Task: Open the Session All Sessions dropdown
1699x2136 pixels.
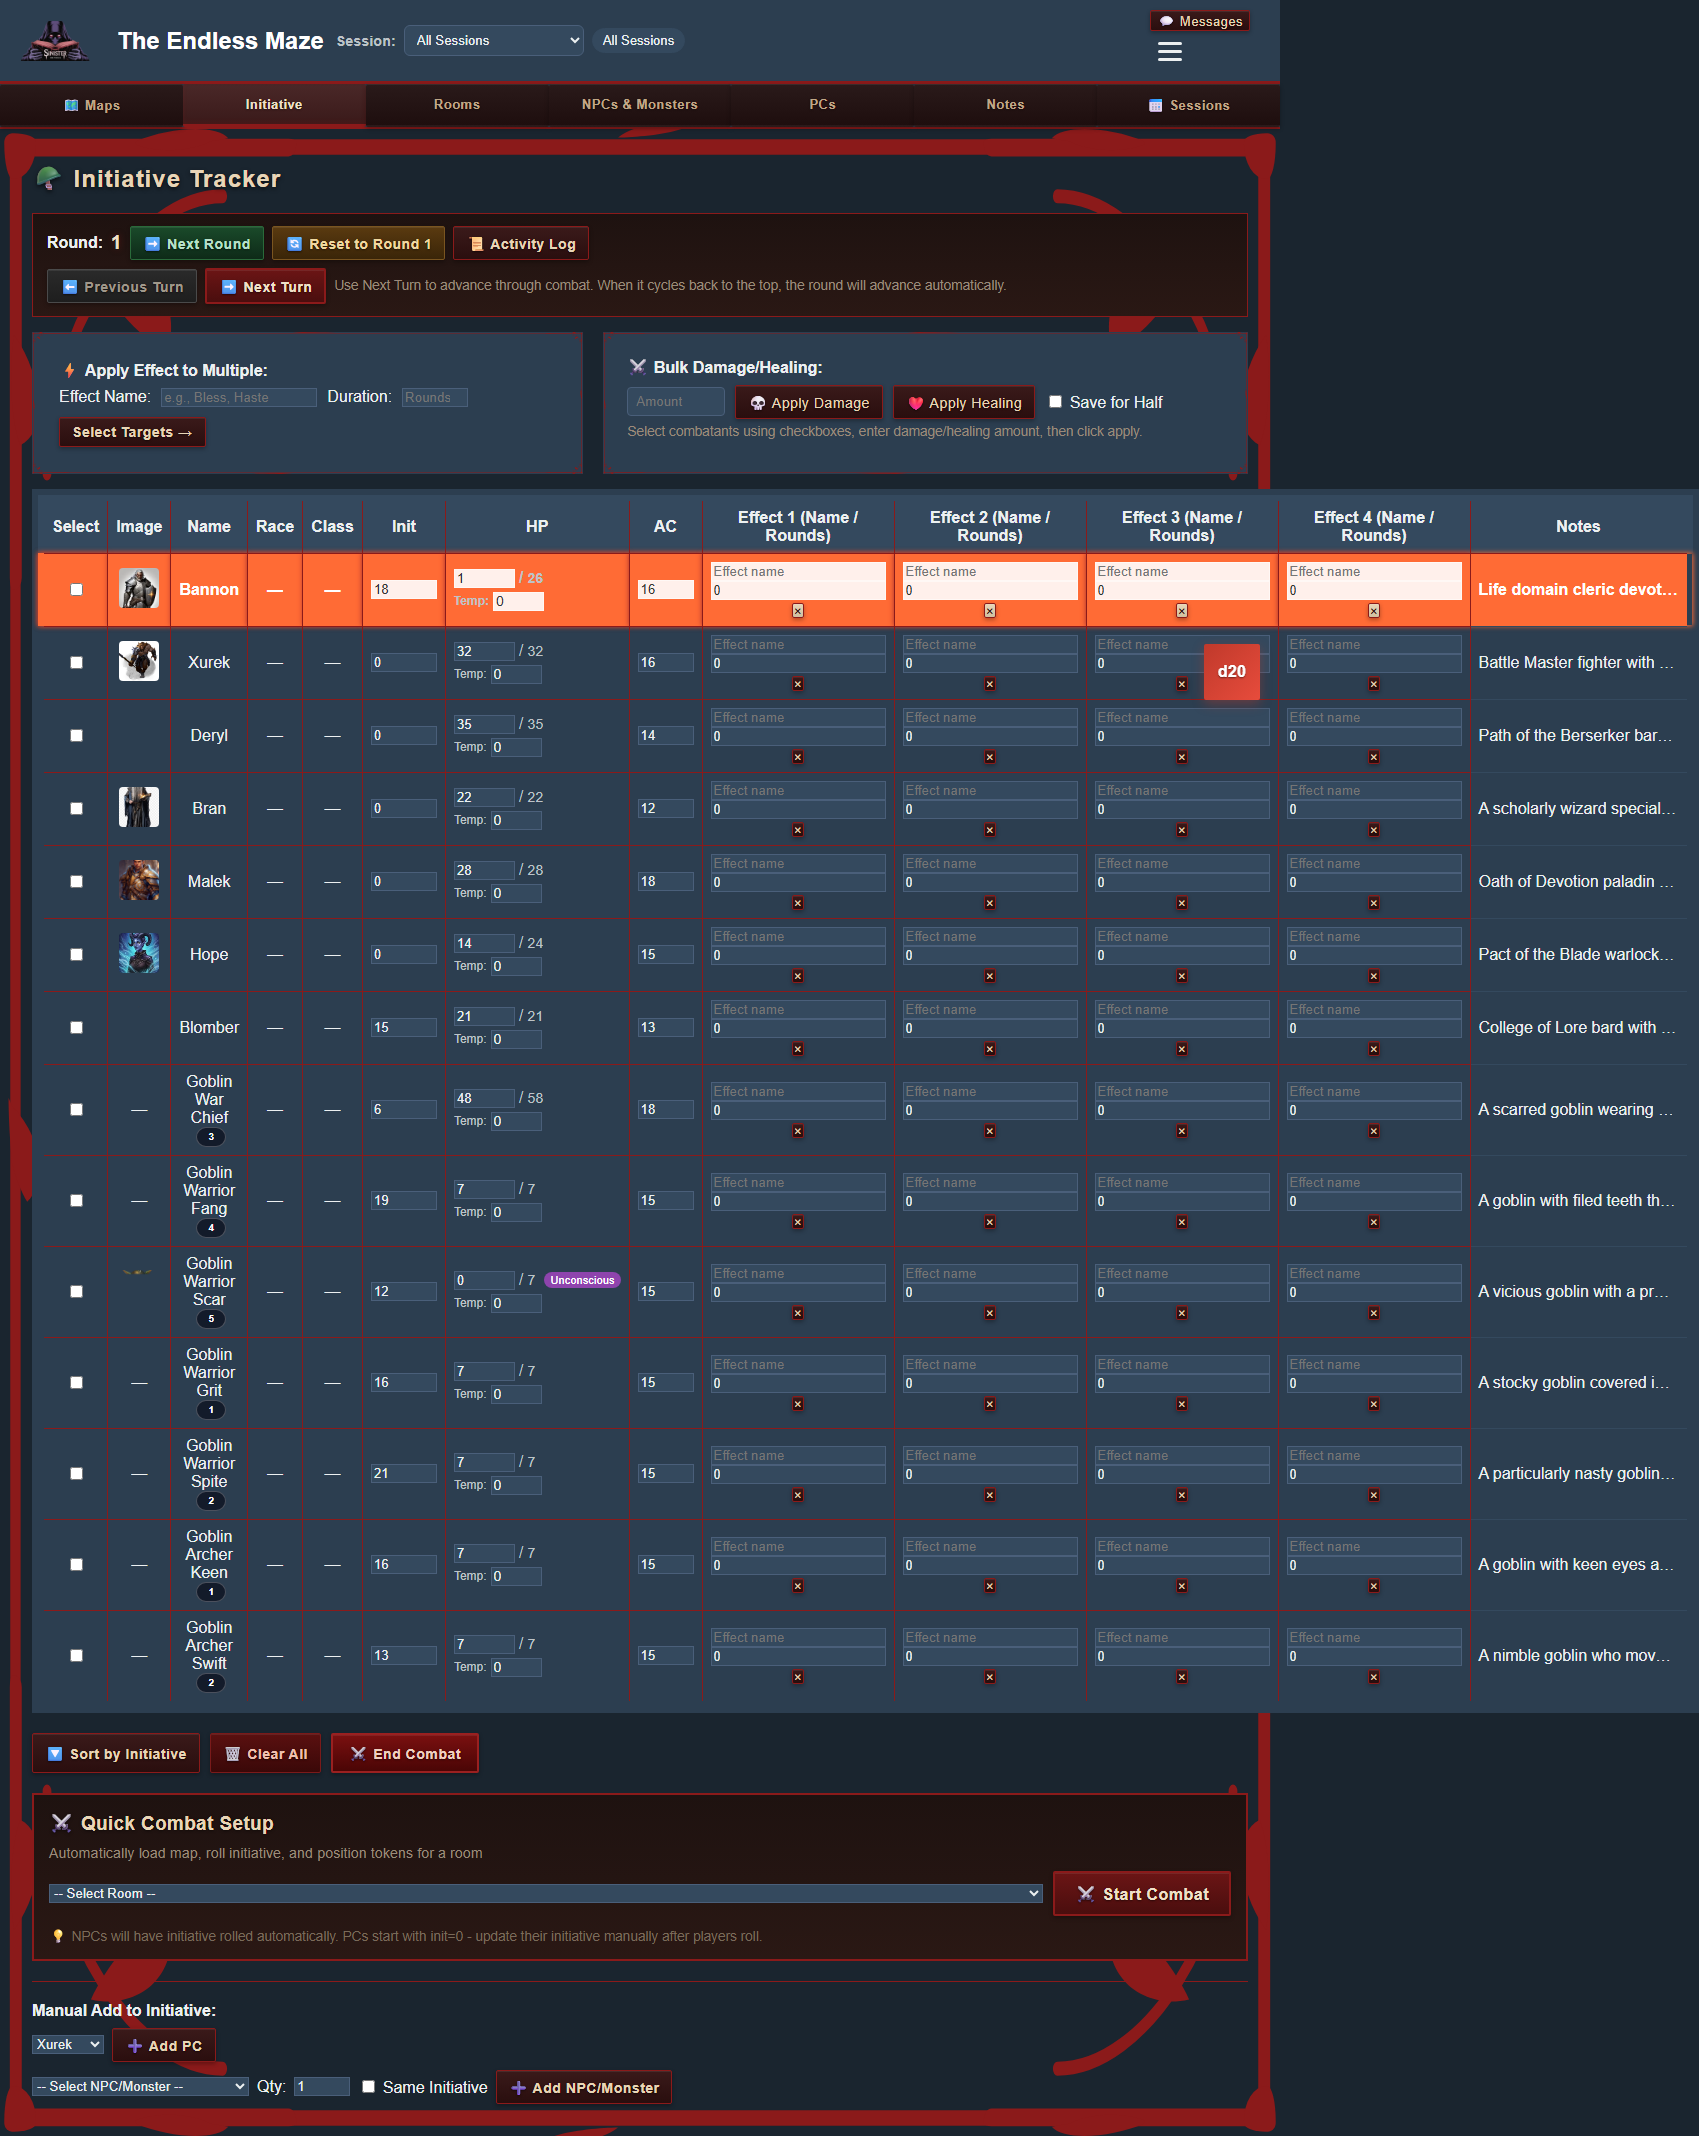Action: point(492,40)
